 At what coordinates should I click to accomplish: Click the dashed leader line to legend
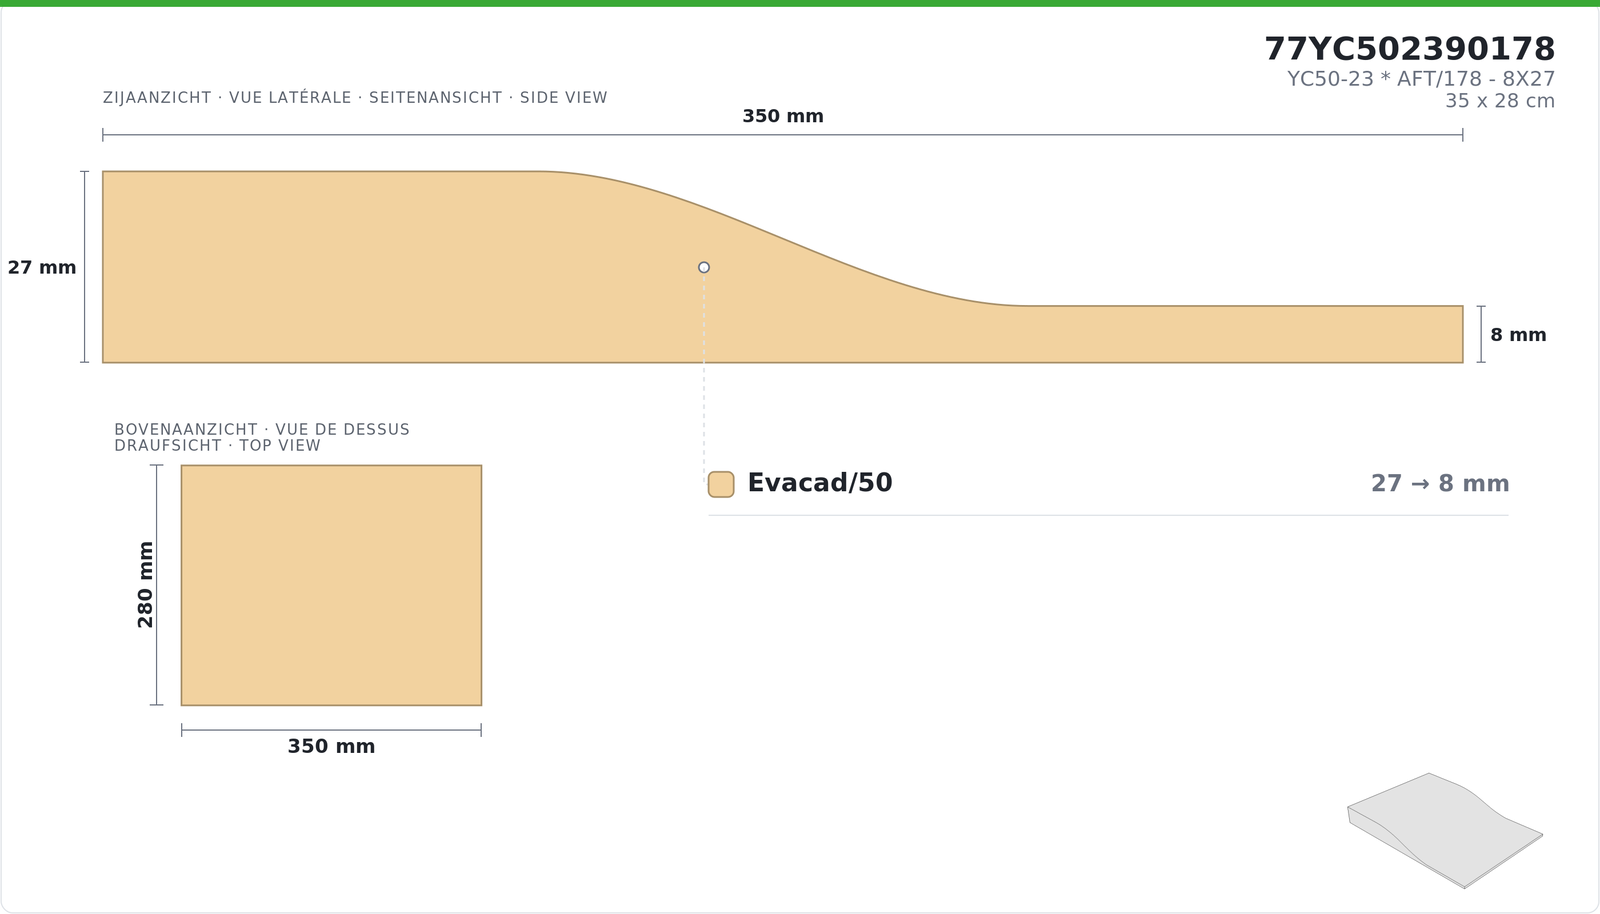pyautogui.click(x=704, y=375)
